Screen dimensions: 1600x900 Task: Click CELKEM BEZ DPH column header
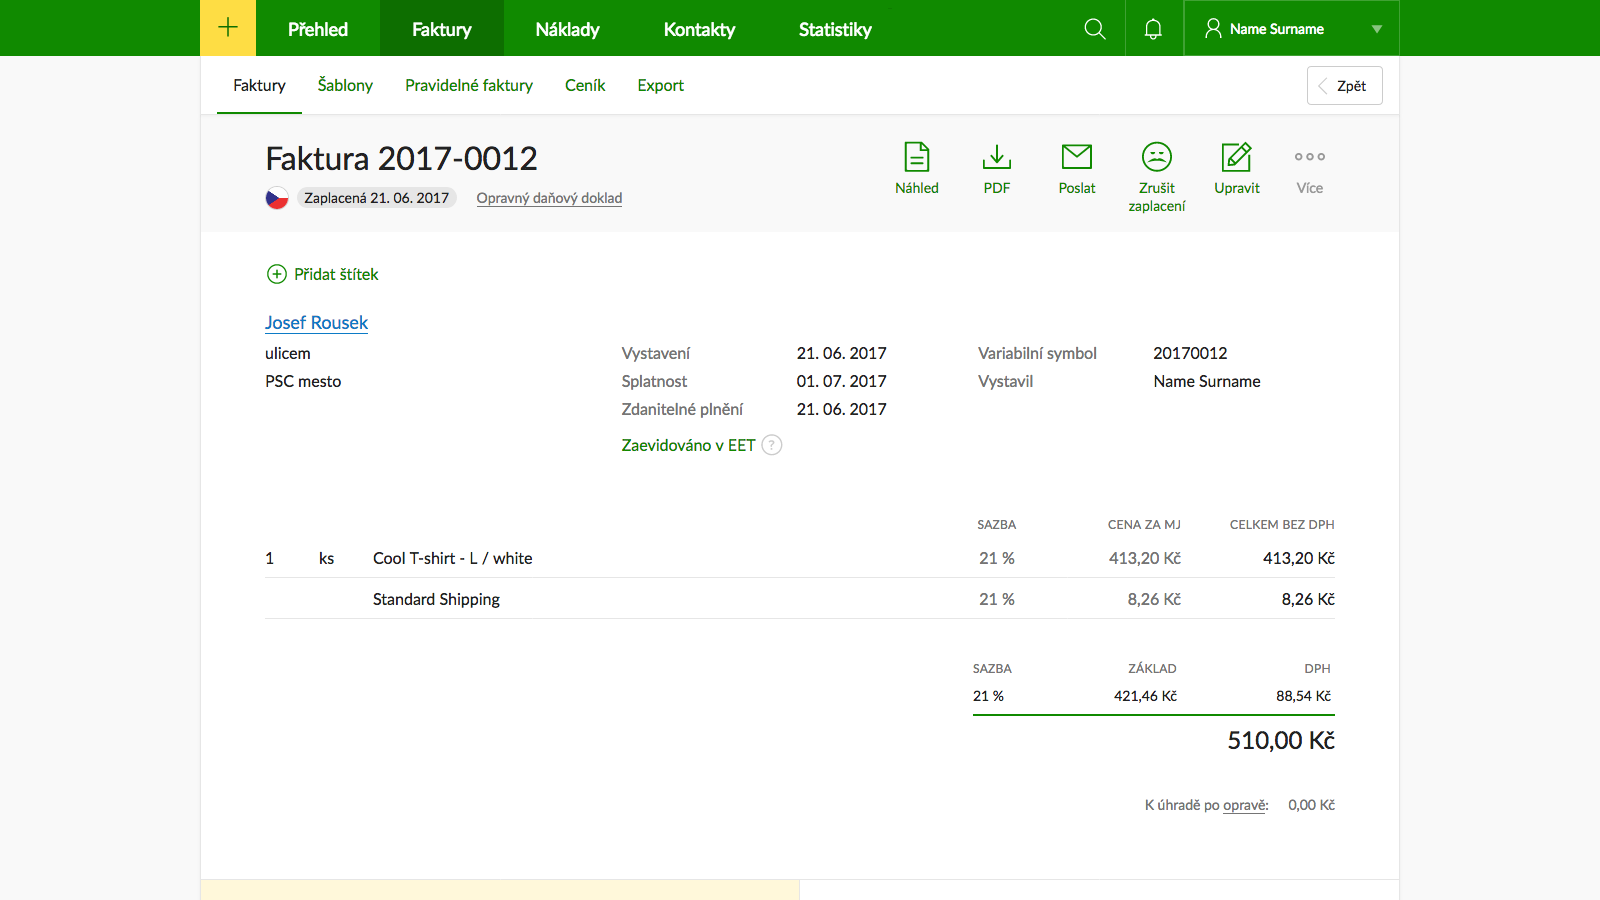coord(1282,524)
